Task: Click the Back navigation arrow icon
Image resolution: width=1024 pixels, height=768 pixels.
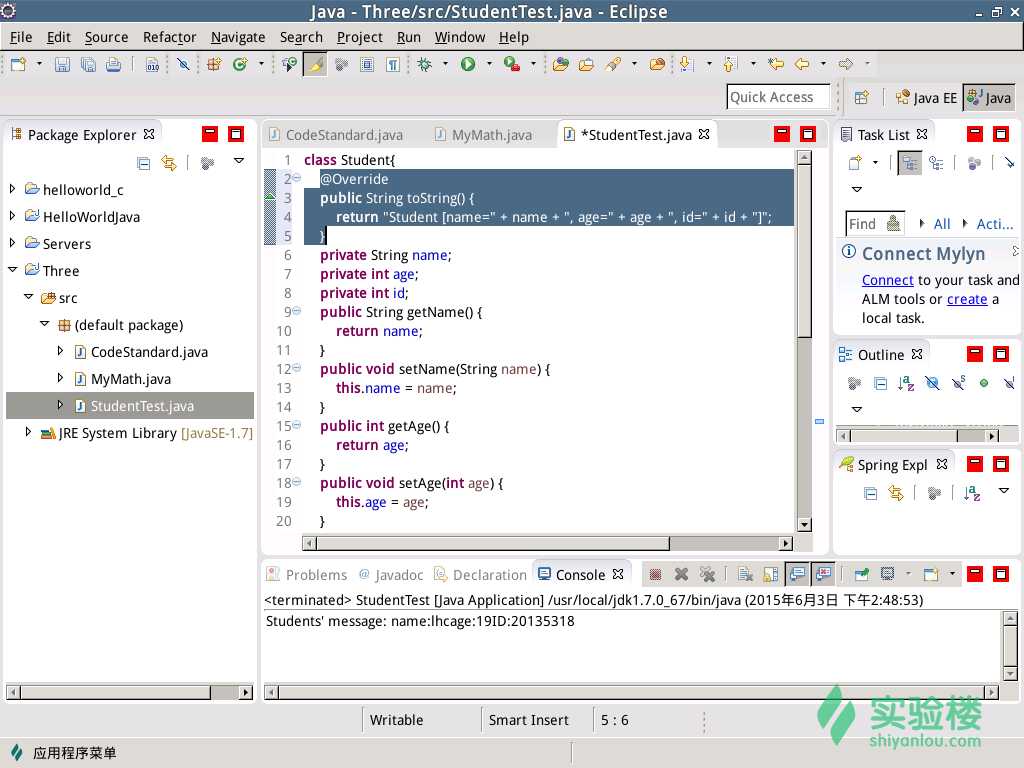Action: (802, 64)
